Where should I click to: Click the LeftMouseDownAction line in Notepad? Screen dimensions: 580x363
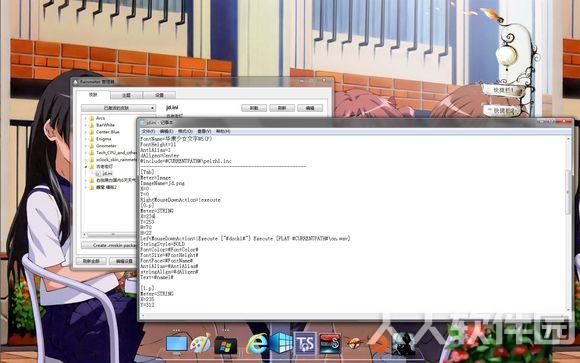click(245, 239)
